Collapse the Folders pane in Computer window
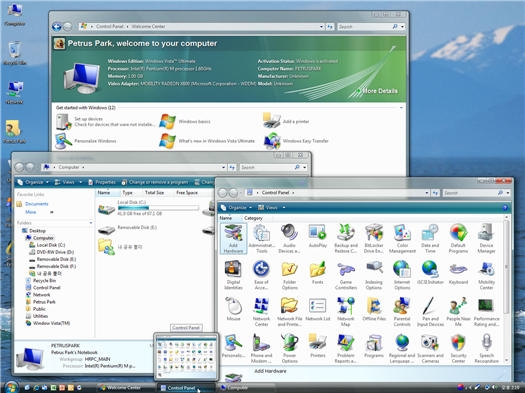This screenshot has height=393, width=525. 91,223
